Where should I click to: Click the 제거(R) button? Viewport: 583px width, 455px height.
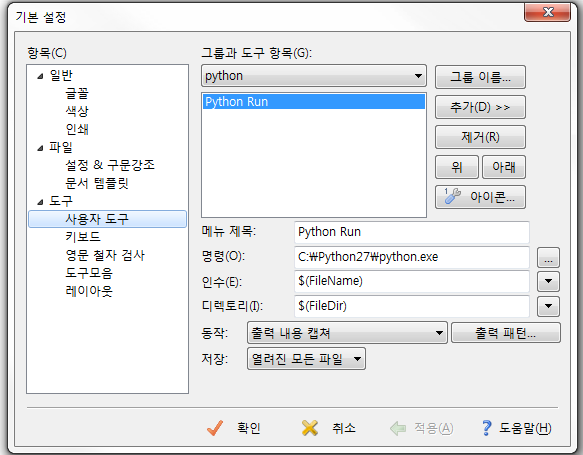tap(480, 137)
